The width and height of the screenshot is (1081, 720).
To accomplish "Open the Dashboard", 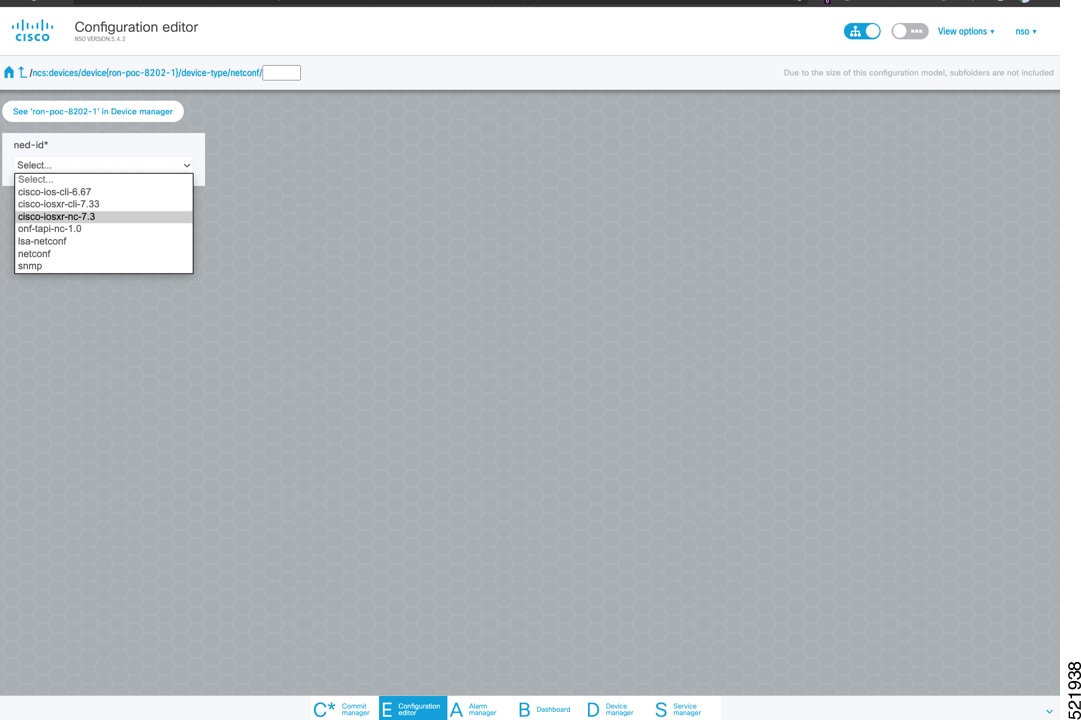I will (545, 709).
